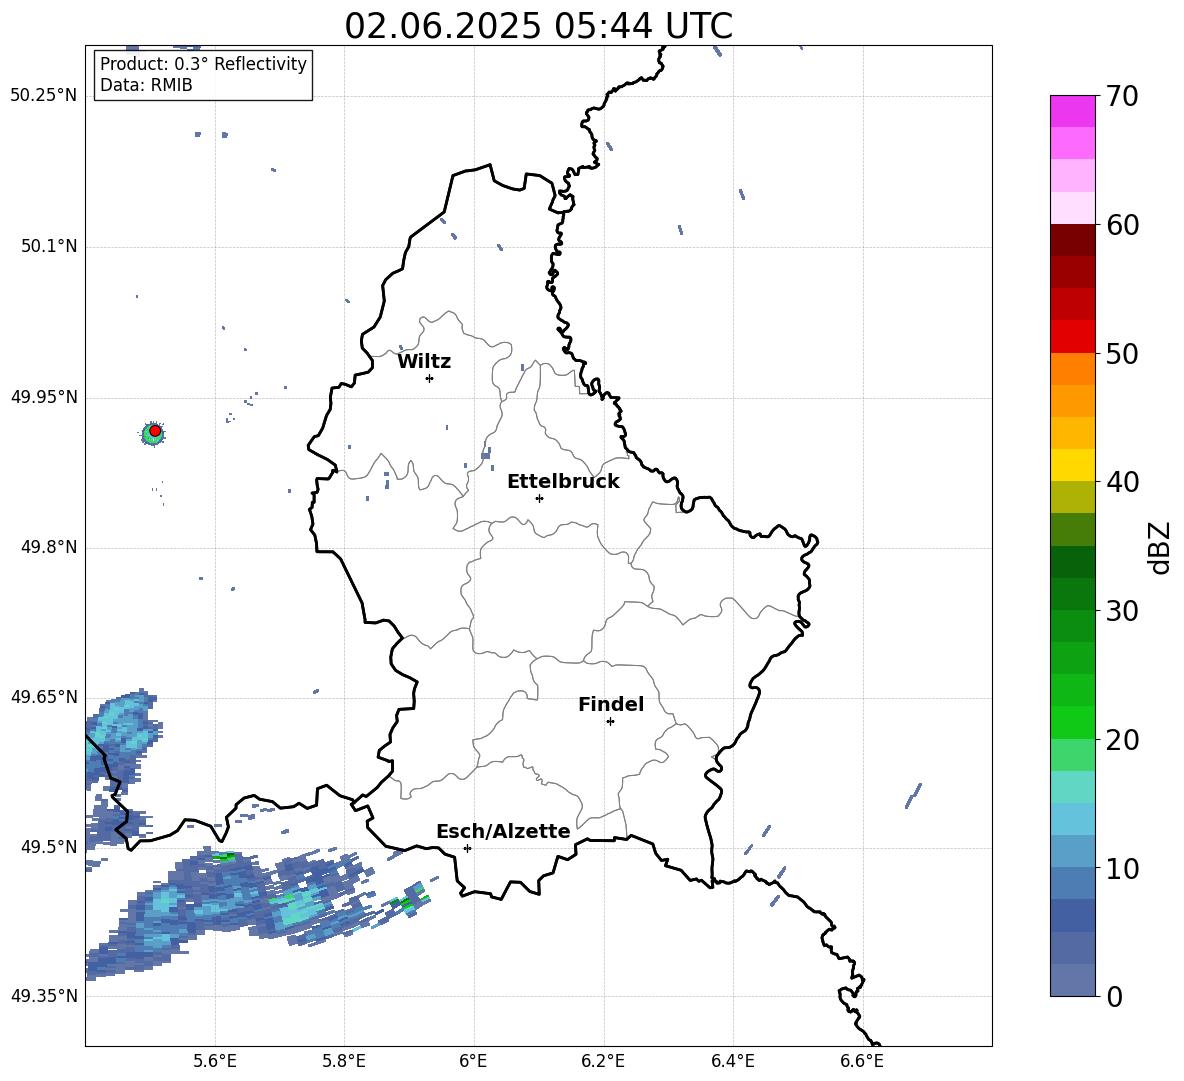Click the 6.4°E longitude label
The height and width of the screenshot is (1081, 1184).
click(x=733, y=1061)
